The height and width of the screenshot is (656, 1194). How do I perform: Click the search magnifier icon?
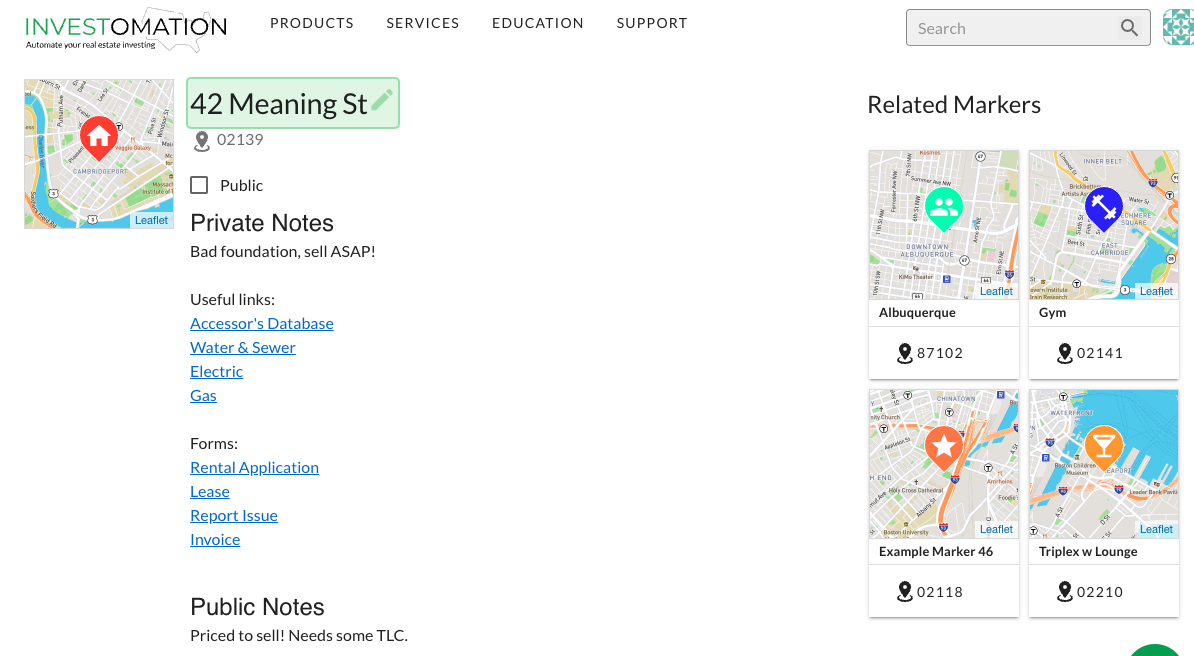[1129, 28]
